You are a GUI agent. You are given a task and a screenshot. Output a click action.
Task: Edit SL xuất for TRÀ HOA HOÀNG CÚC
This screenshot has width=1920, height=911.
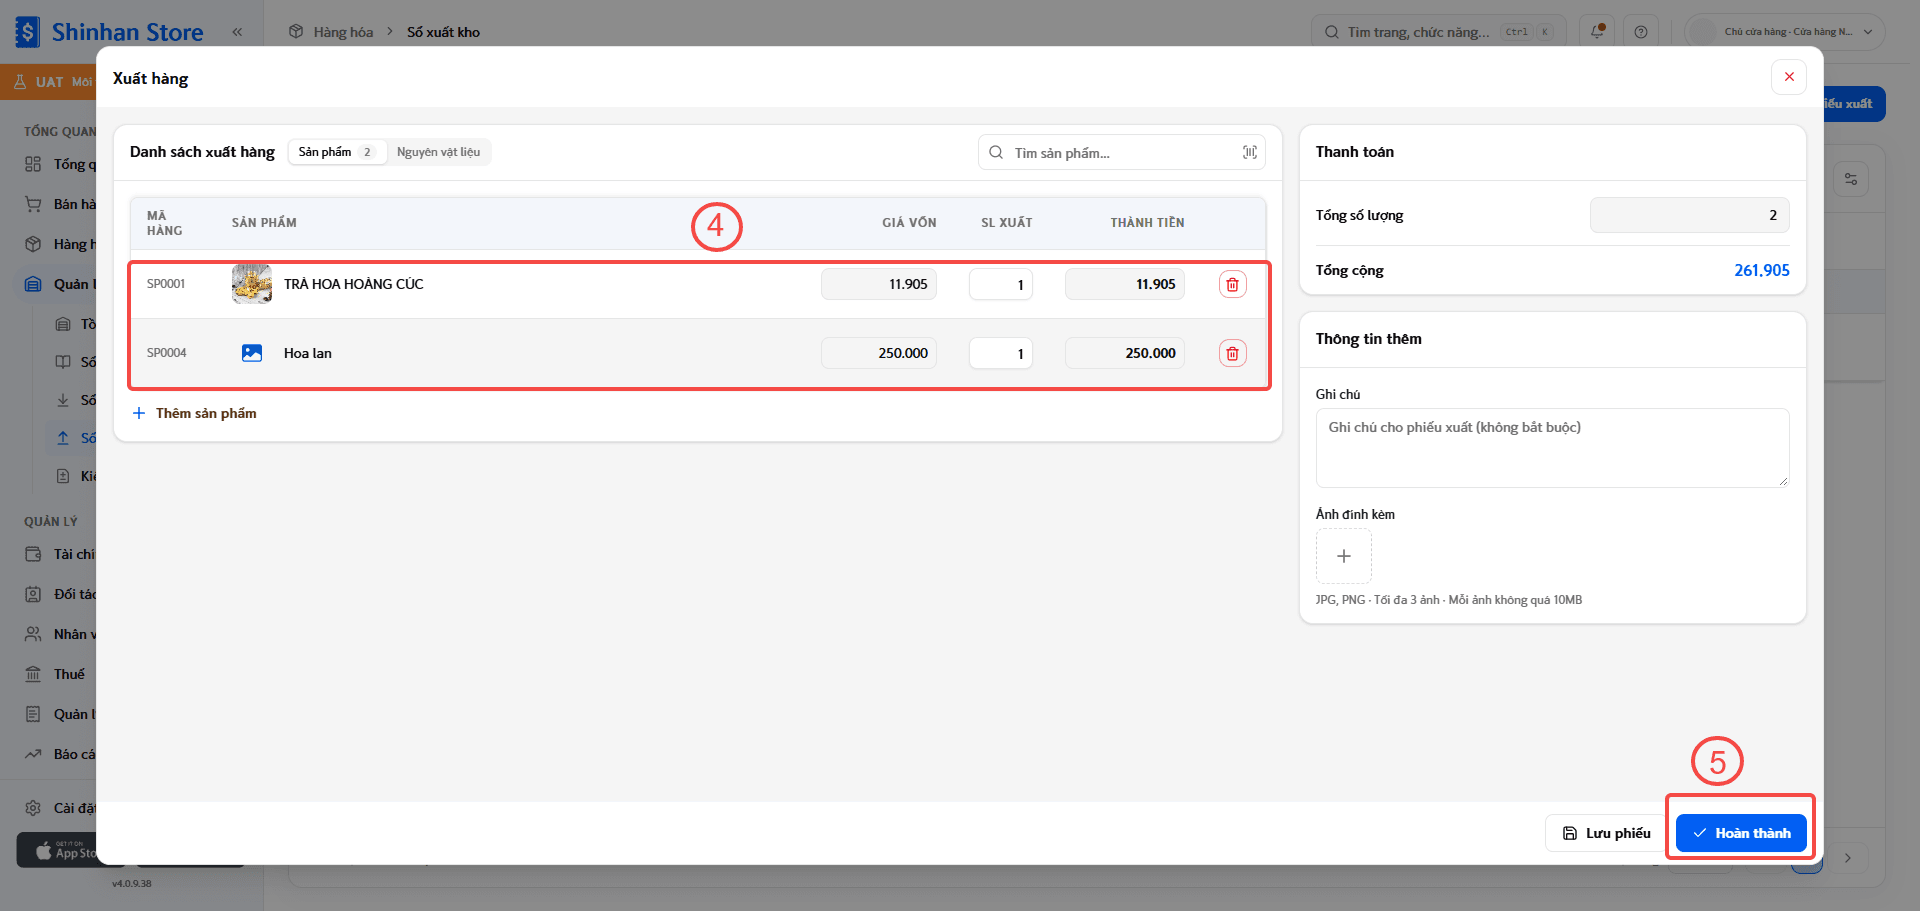[x=1000, y=284]
